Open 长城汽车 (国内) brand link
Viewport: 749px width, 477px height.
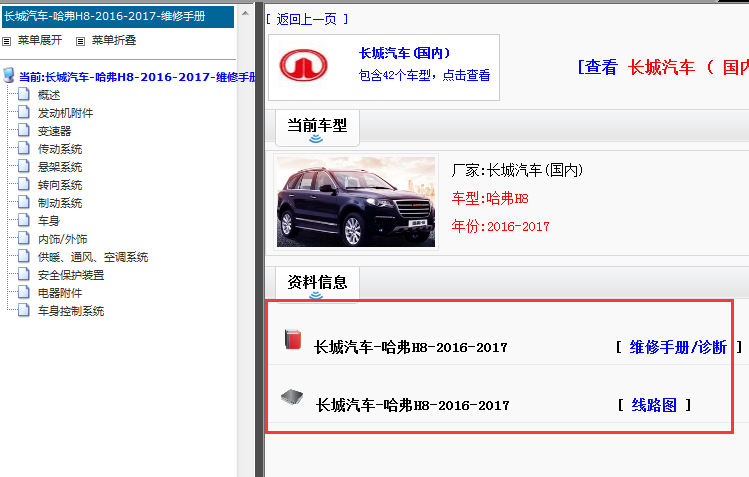pos(405,53)
